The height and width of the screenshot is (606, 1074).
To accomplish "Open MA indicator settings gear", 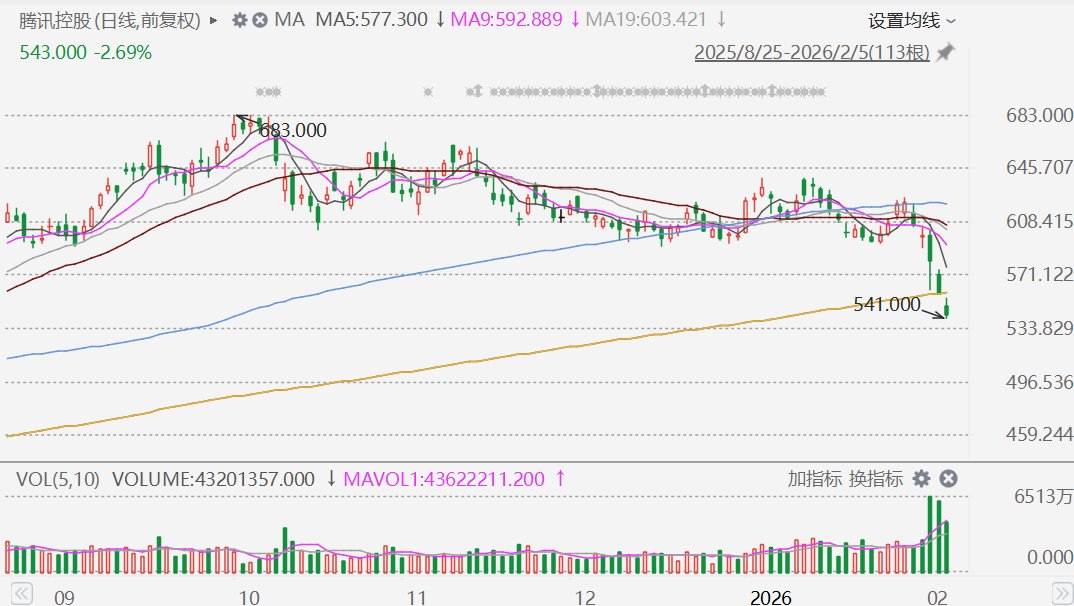I will 239,20.
